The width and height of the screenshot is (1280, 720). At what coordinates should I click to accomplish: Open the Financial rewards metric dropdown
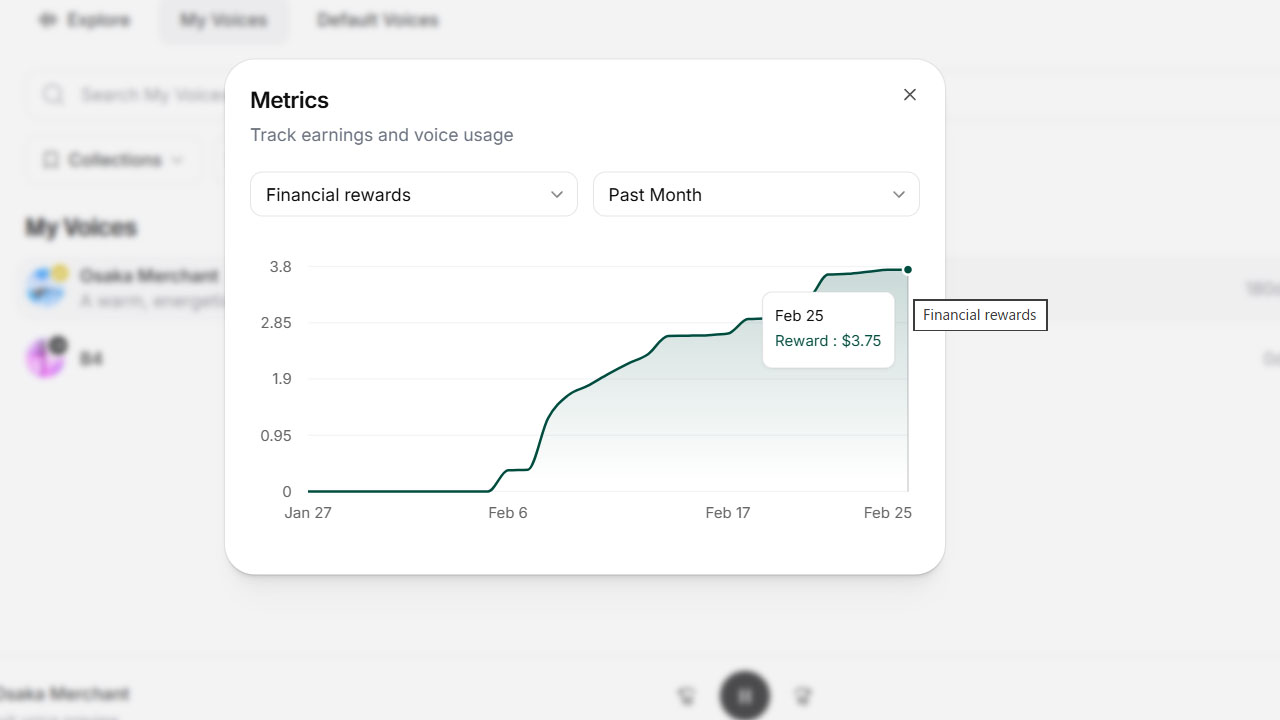[x=413, y=194]
